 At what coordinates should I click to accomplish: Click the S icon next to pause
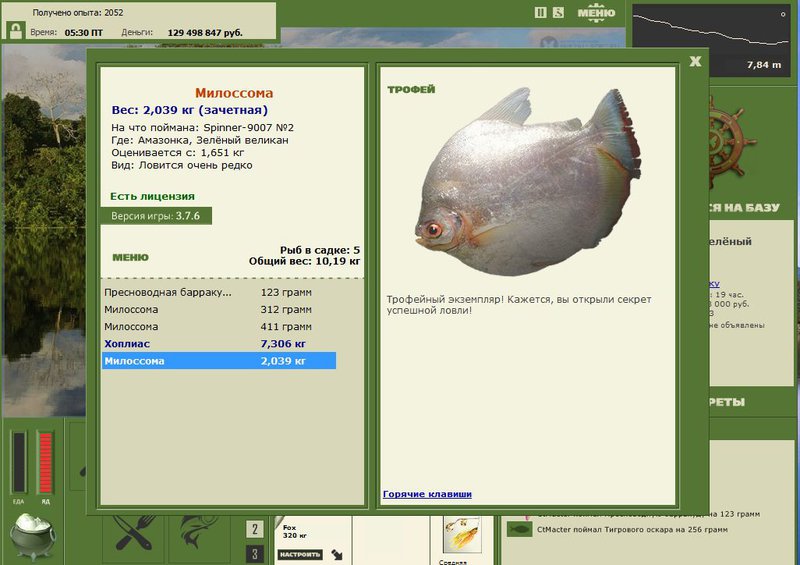pyautogui.click(x=558, y=13)
